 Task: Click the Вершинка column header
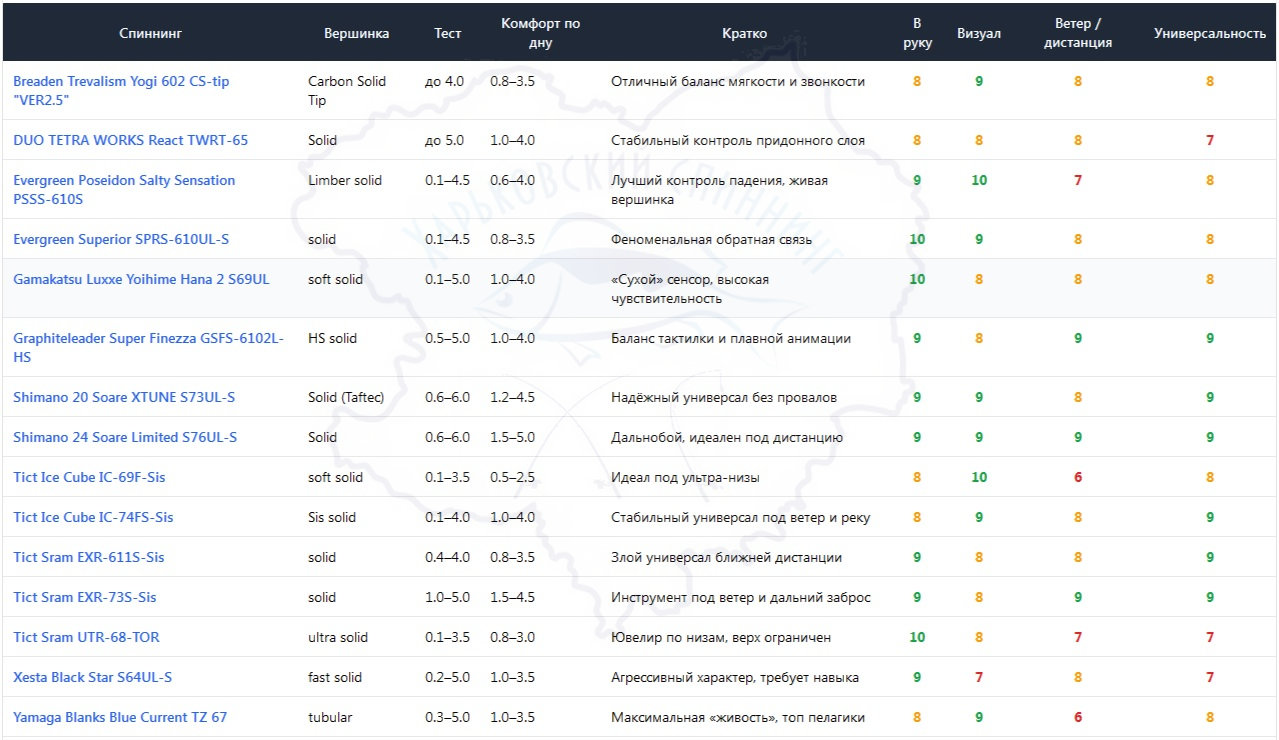(356, 33)
